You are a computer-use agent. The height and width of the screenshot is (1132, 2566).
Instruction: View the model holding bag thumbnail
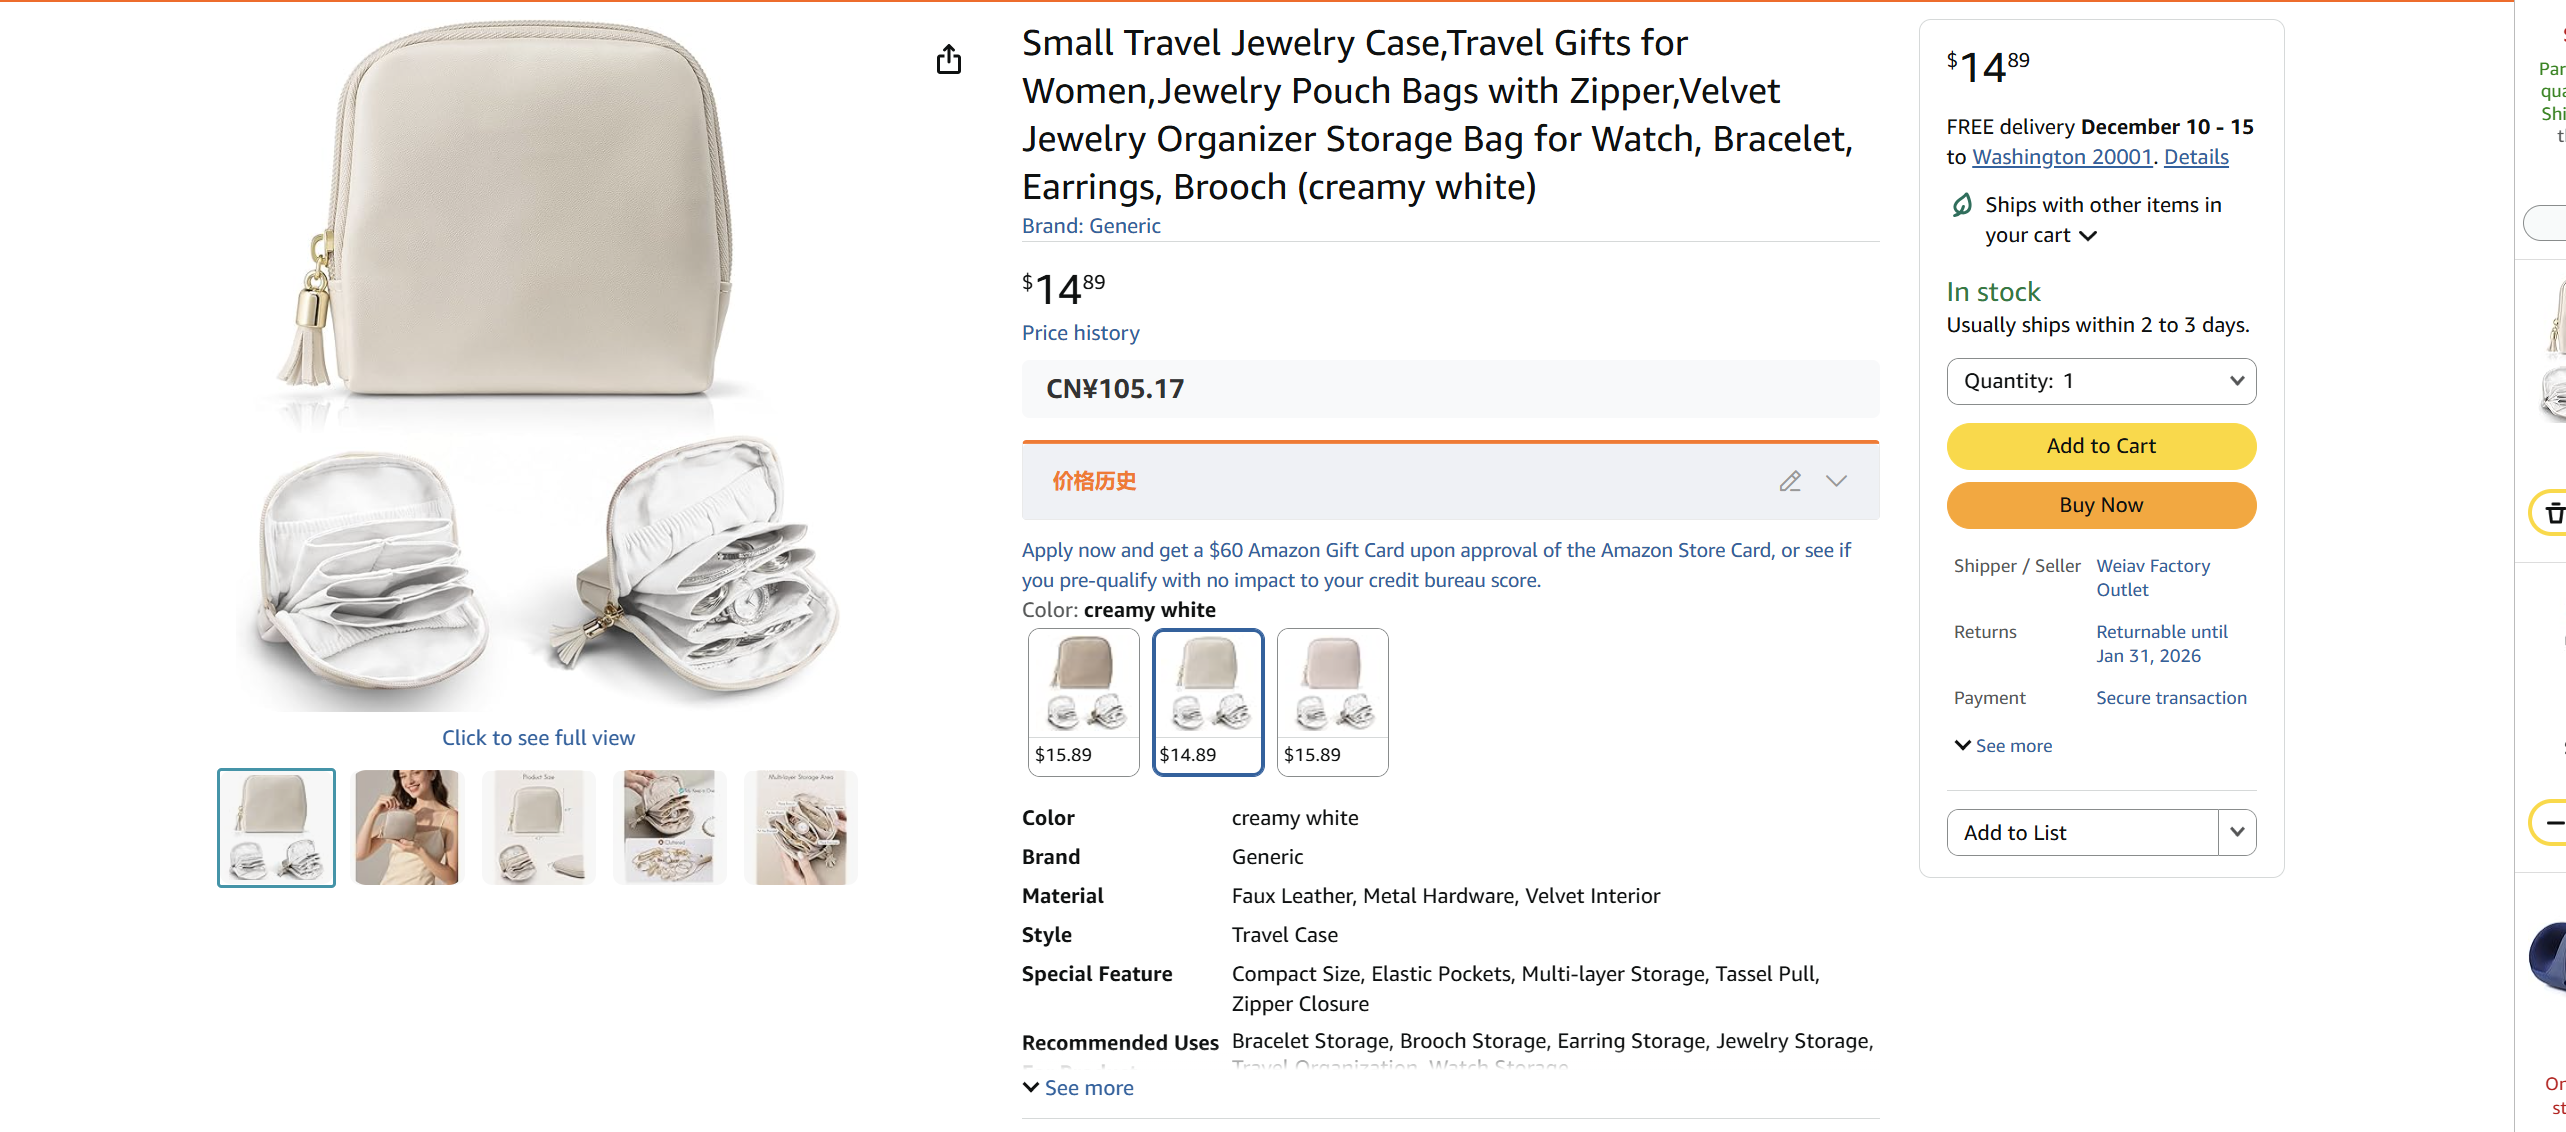[x=407, y=827]
